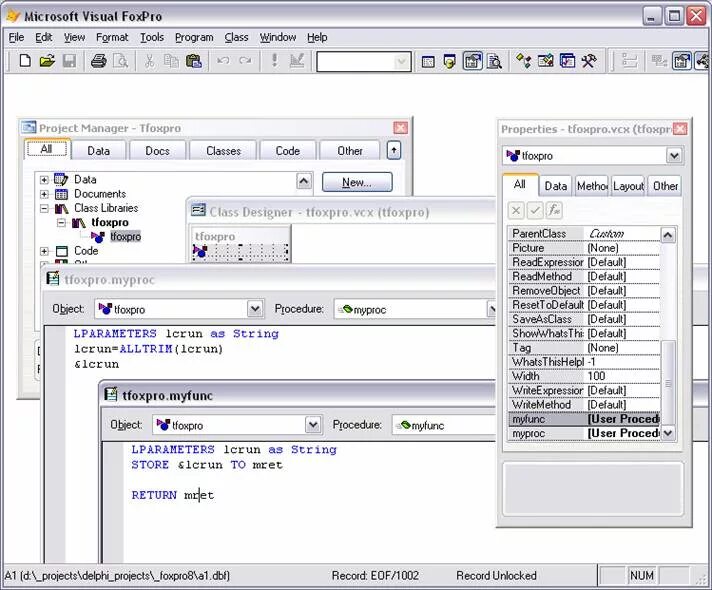Select the Other tab in Properties window
This screenshot has height=590, width=712.
(665, 186)
